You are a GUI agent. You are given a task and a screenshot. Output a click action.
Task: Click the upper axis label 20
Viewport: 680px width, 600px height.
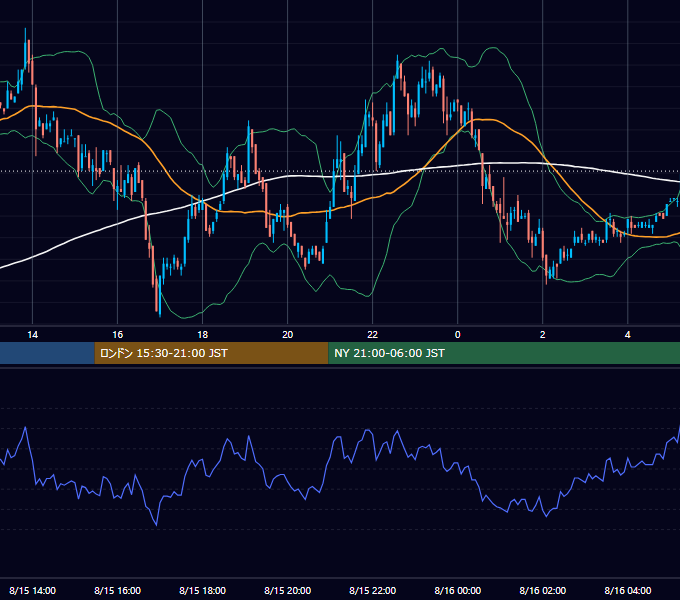(288, 335)
